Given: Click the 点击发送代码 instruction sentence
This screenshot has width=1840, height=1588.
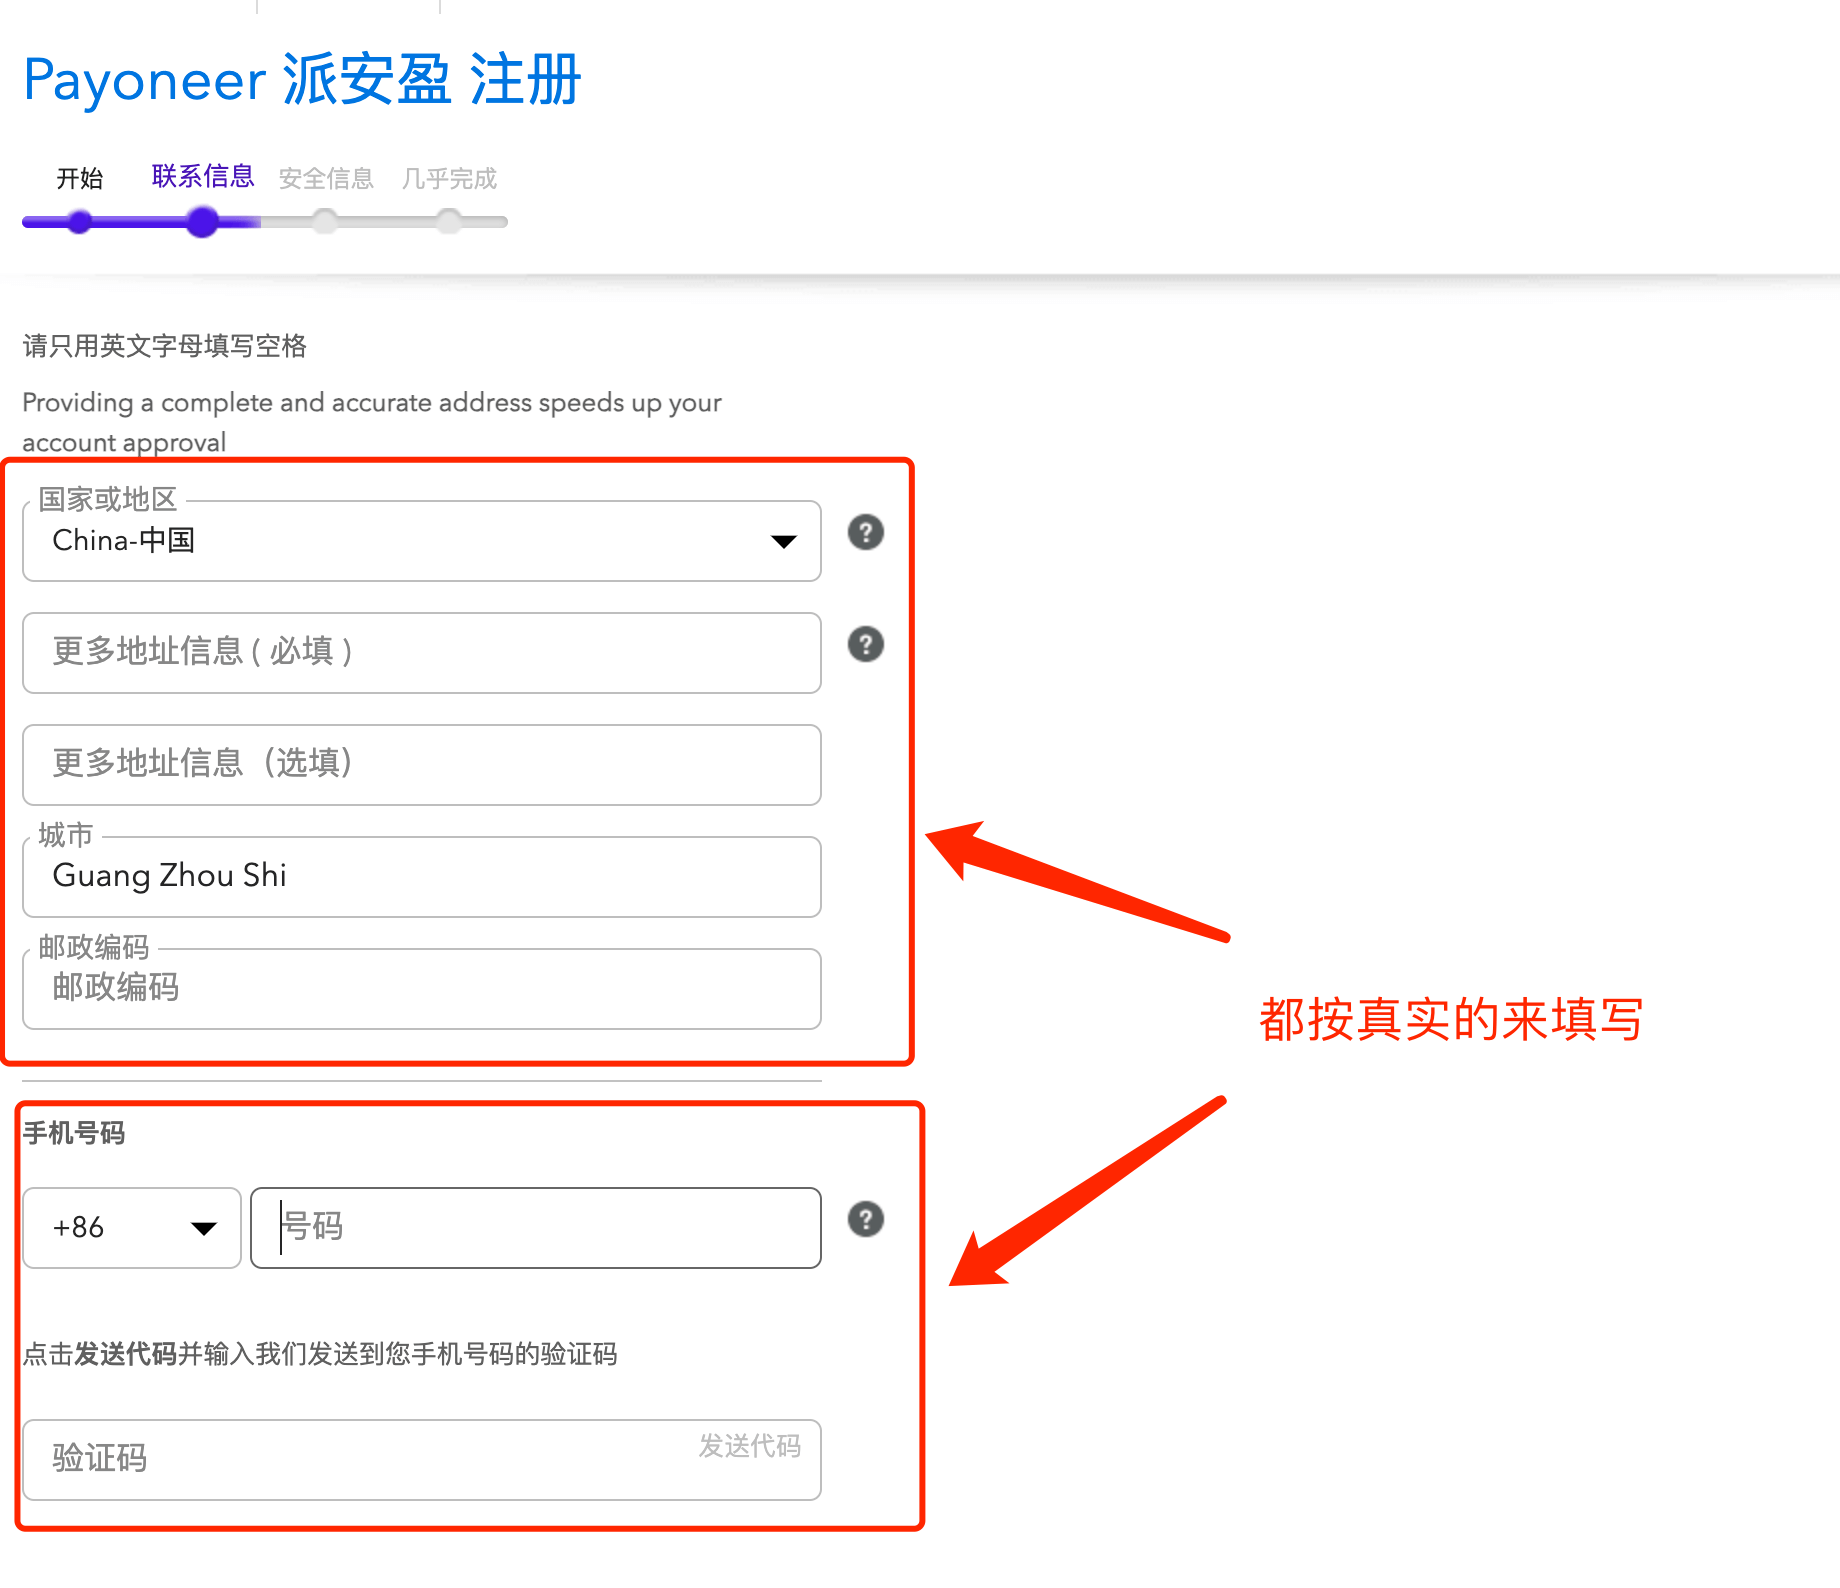Looking at the screenshot, I should coord(320,1354).
